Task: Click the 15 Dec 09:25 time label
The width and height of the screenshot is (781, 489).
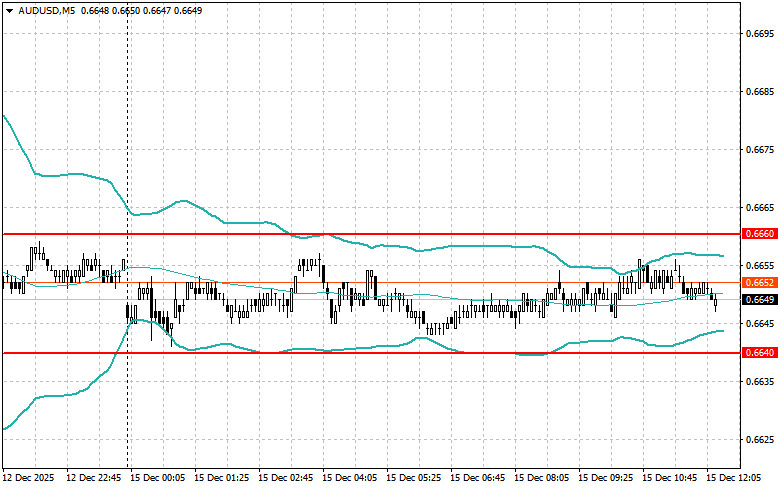Action: pyautogui.click(x=605, y=478)
